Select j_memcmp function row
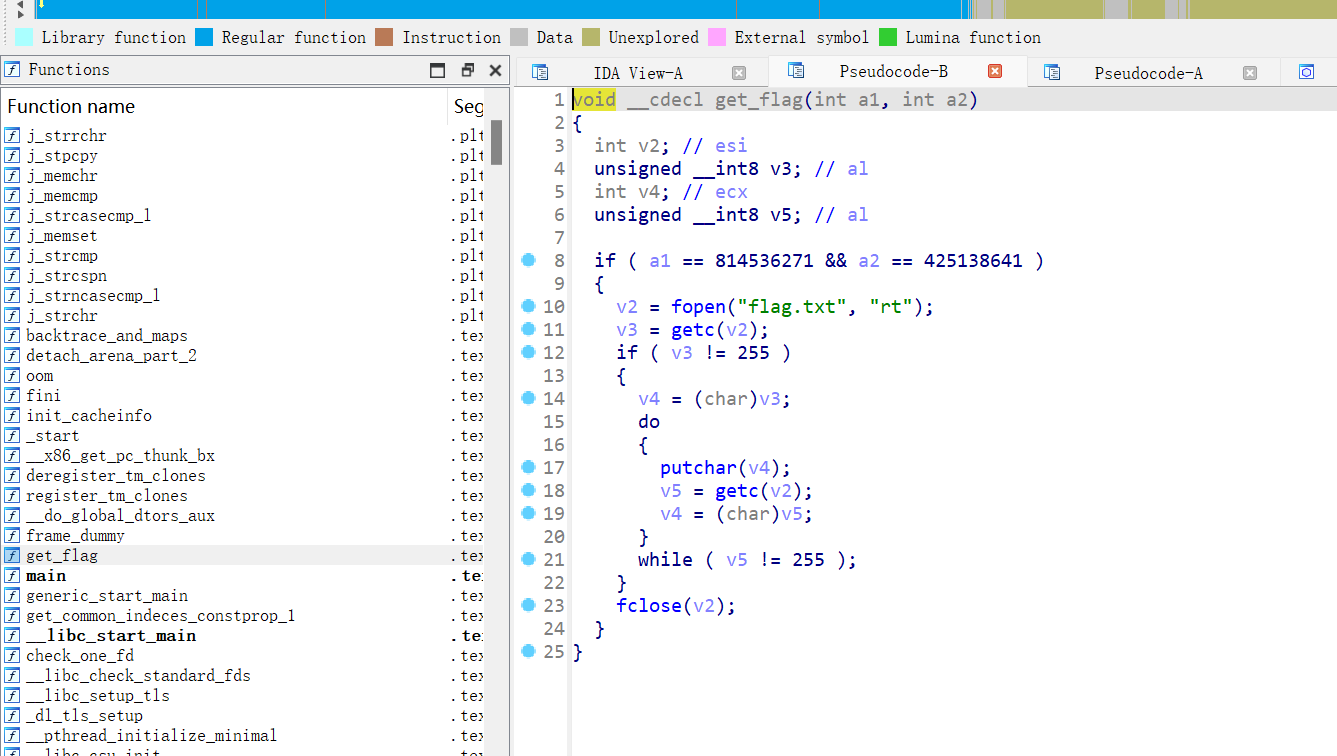This screenshot has height=756, width=1337. [x=243, y=196]
